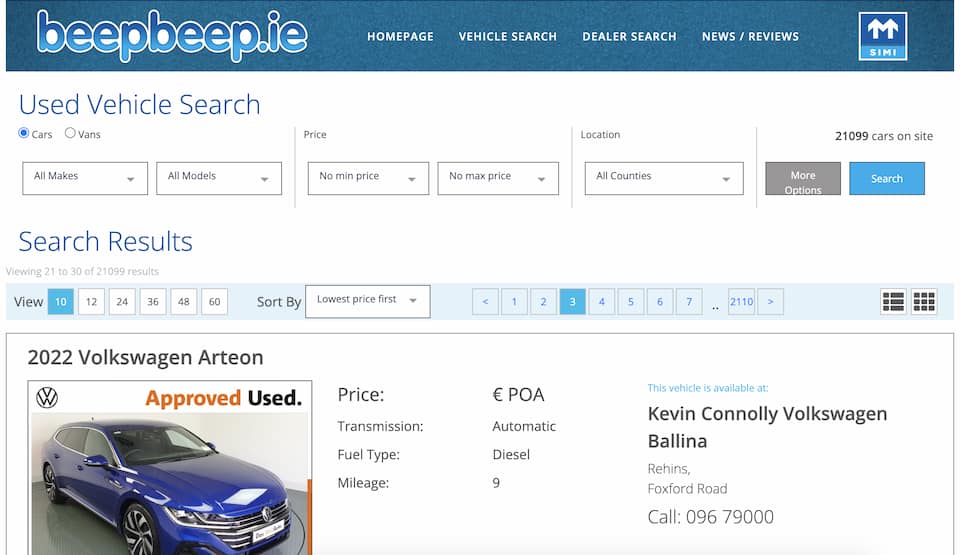960x555 pixels.
Task: Click the More Options button
Action: tap(802, 179)
